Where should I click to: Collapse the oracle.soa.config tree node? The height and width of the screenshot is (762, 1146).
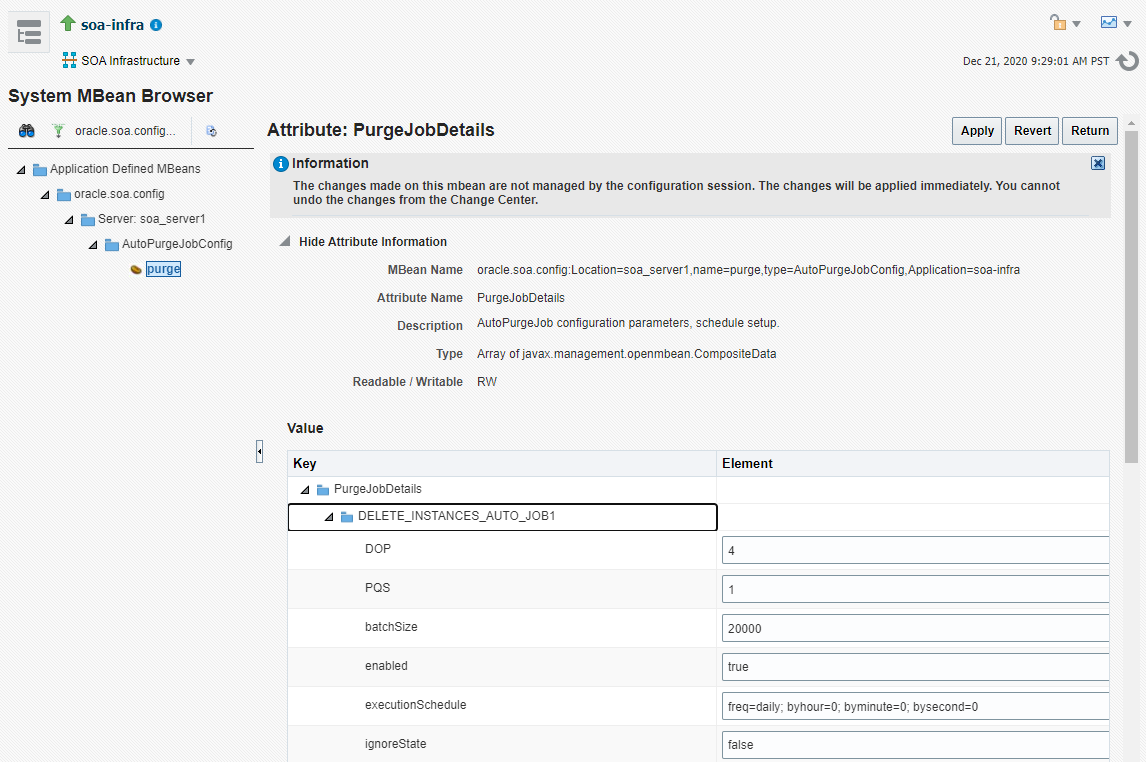[x=45, y=194]
